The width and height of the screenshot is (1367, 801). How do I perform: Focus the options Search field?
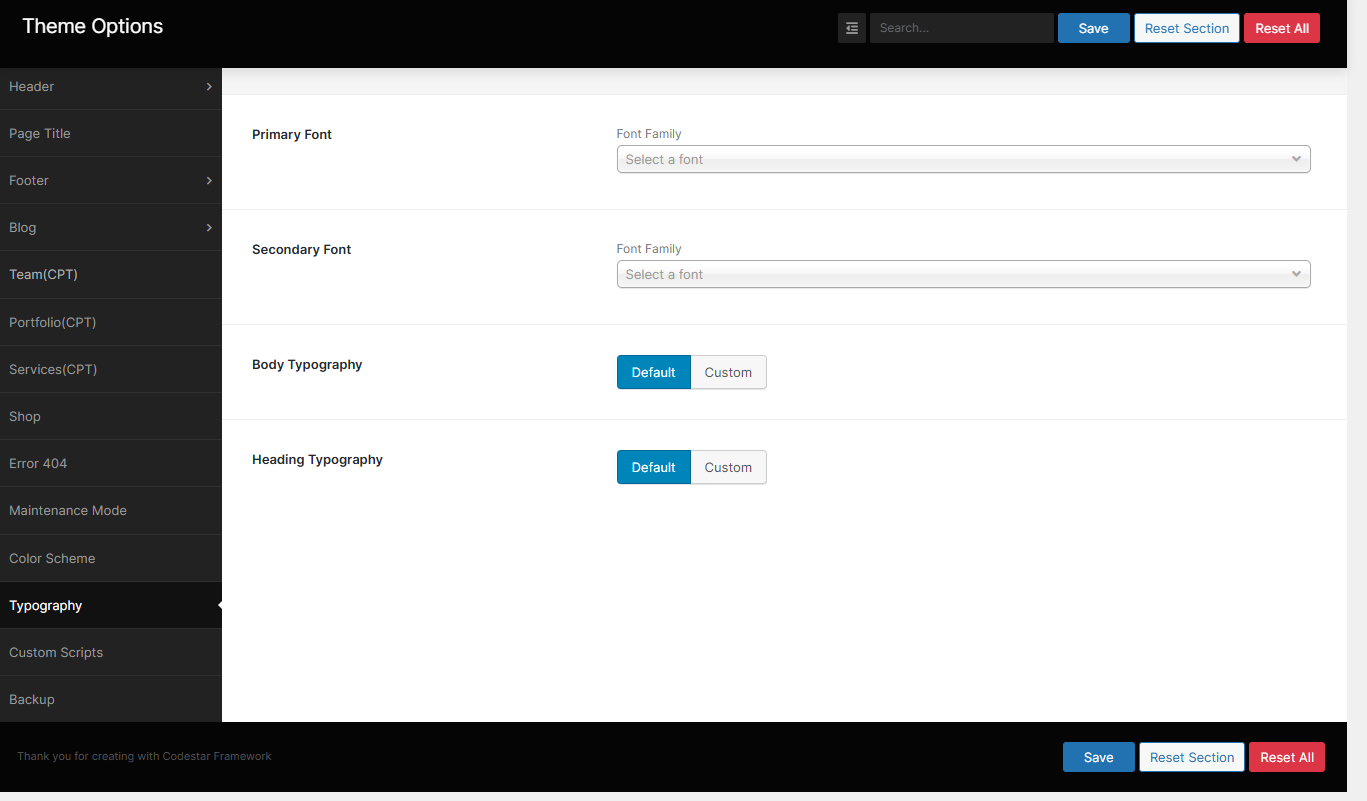click(x=961, y=28)
